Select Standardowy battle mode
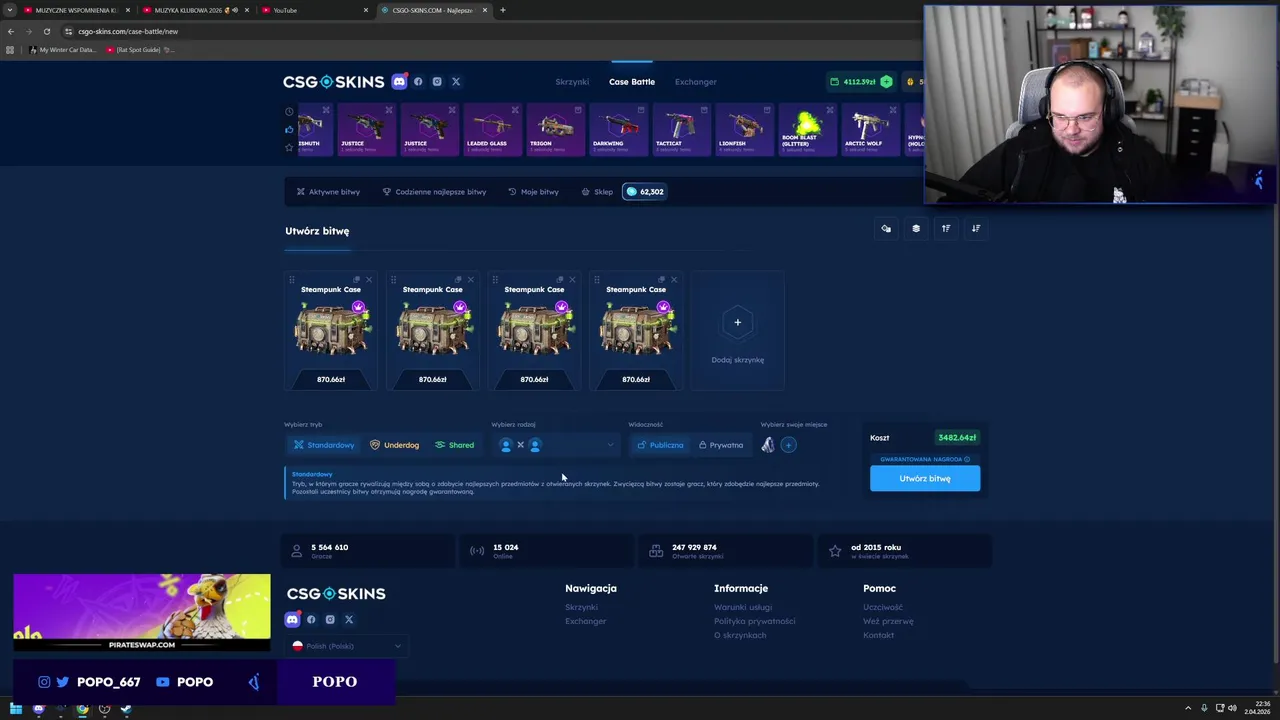This screenshot has height=720, width=1280. pos(324,445)
